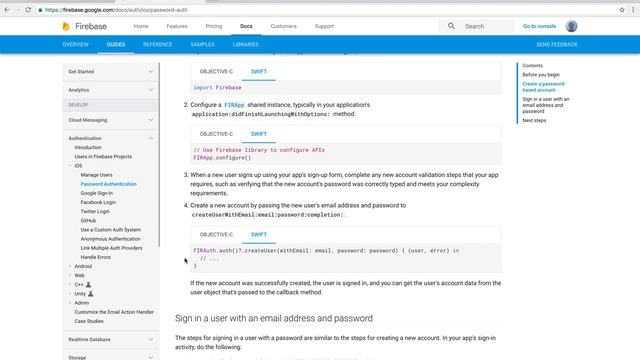Image resolution: width=640 pixels, height=360 pixels.
Task: Switch to the Overview tab
Action: 76,44
